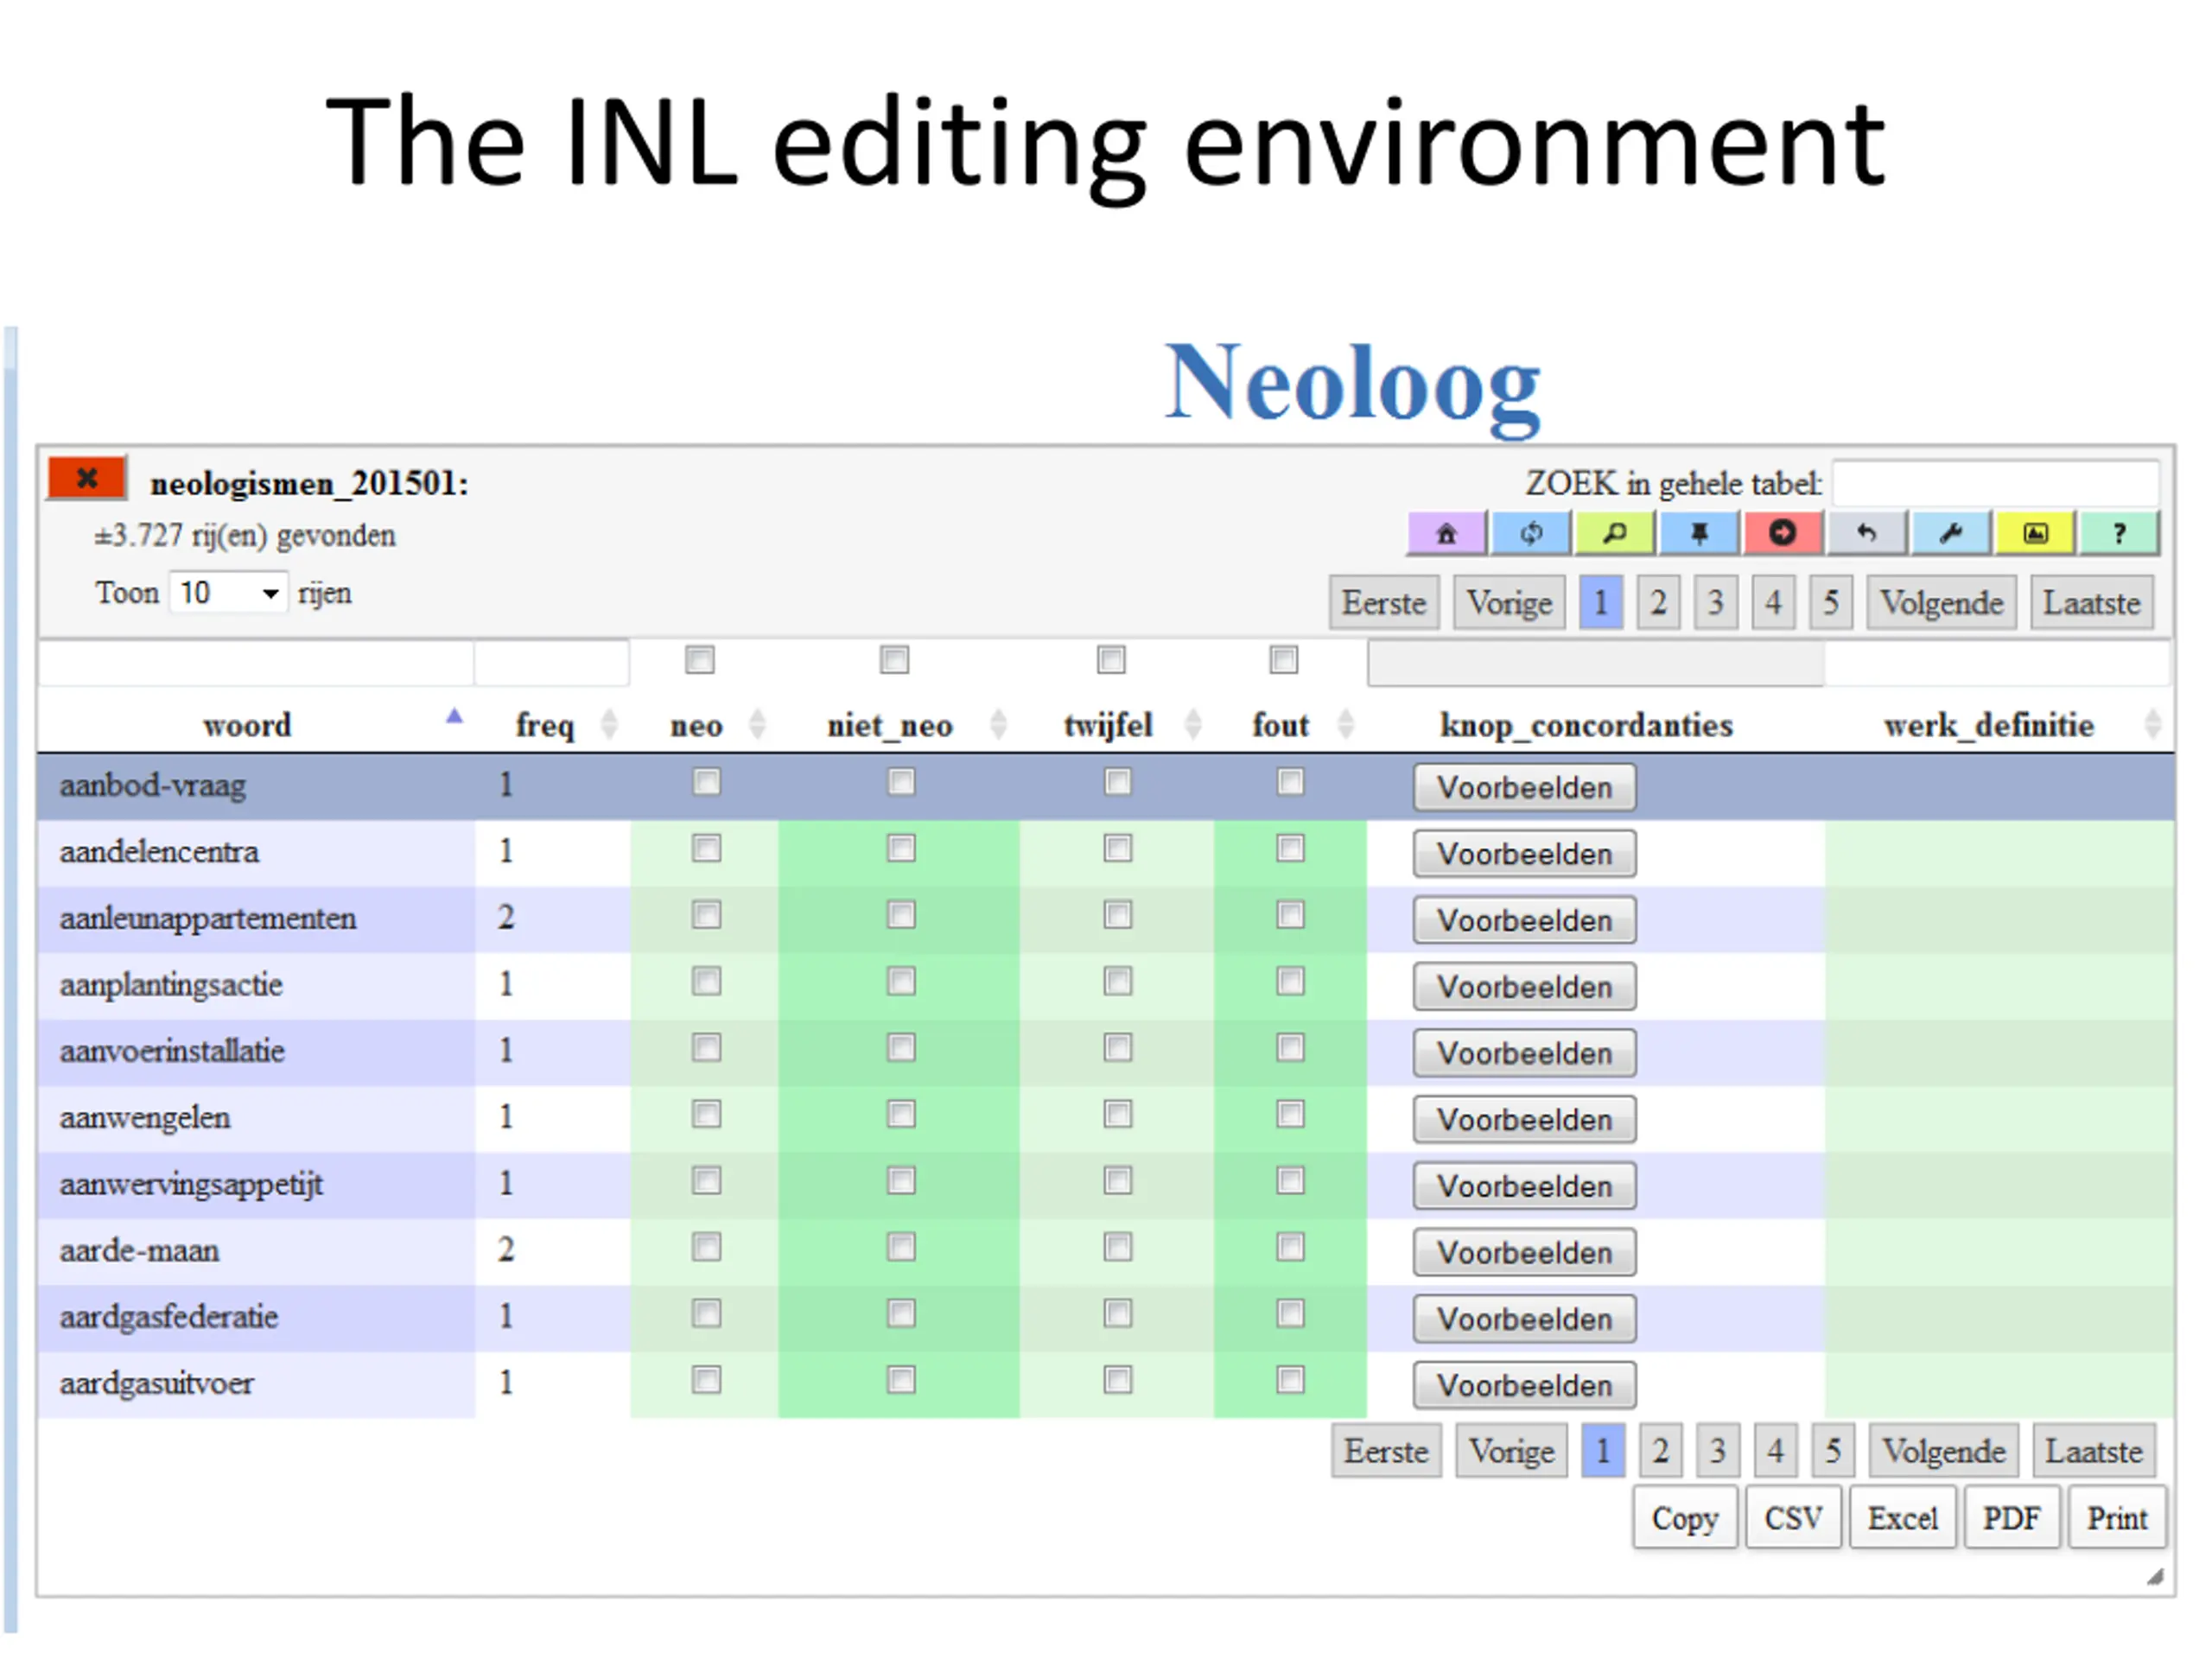
Task: Go to page 4 in top pagination
Action: (1774, 603)
